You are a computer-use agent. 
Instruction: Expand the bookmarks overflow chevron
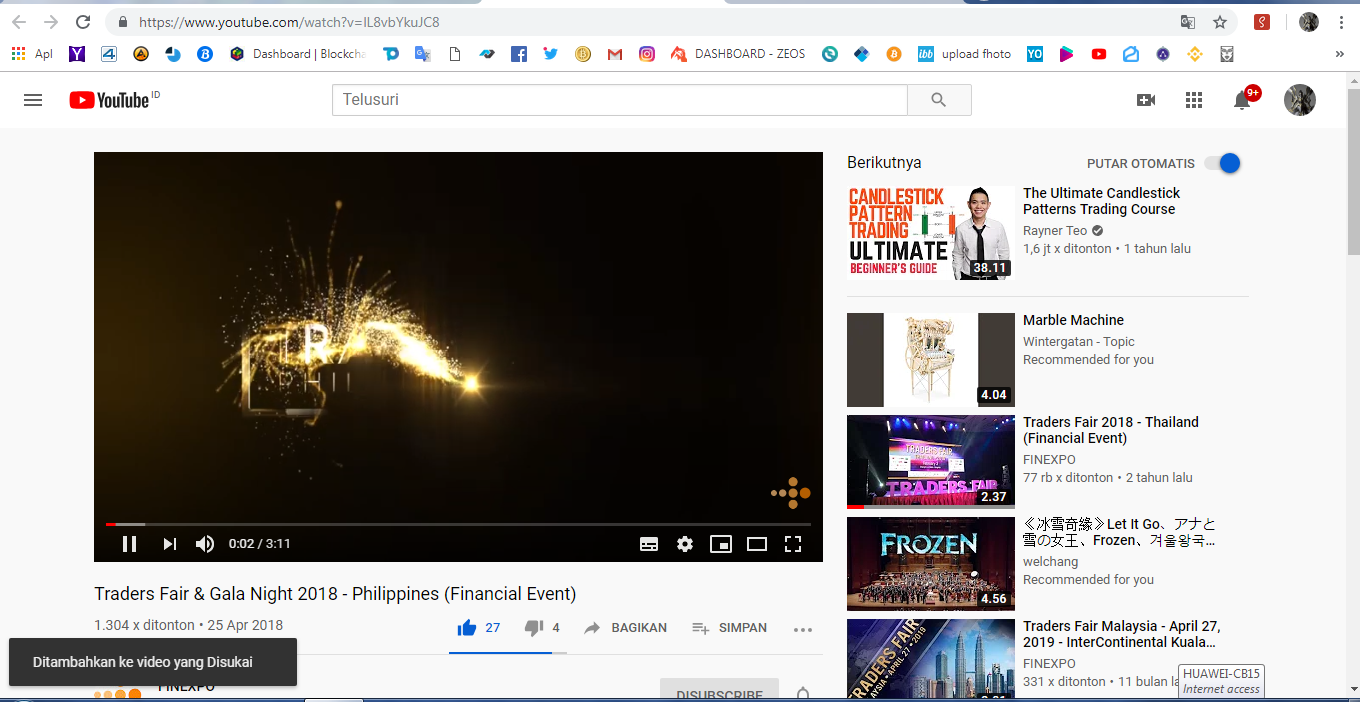(x=1340, y=54)
